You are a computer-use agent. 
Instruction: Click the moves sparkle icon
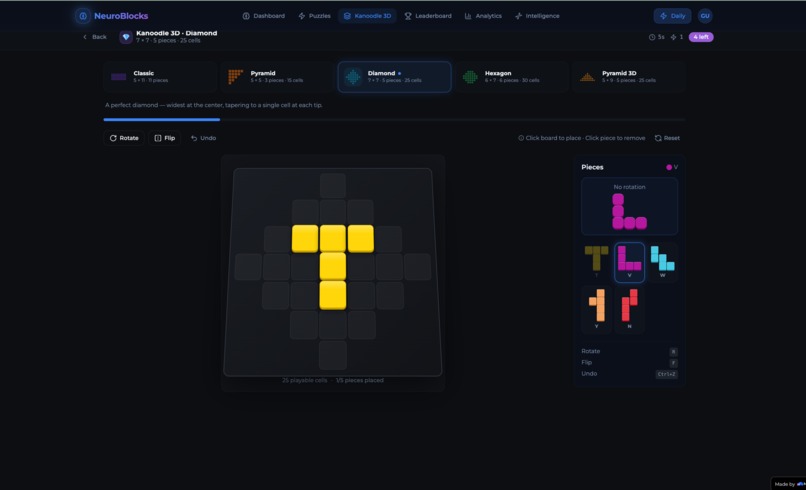click(x=673, y=37)
